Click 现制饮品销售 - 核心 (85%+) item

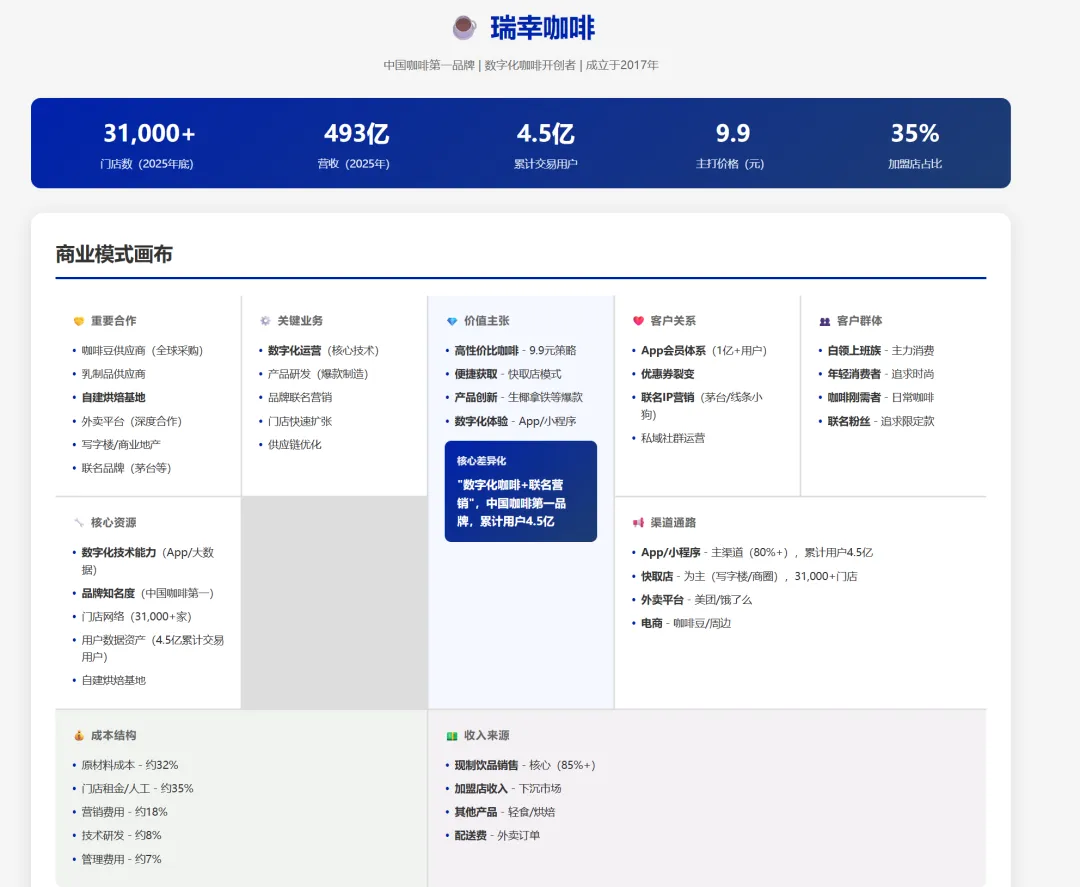[525, 765]
